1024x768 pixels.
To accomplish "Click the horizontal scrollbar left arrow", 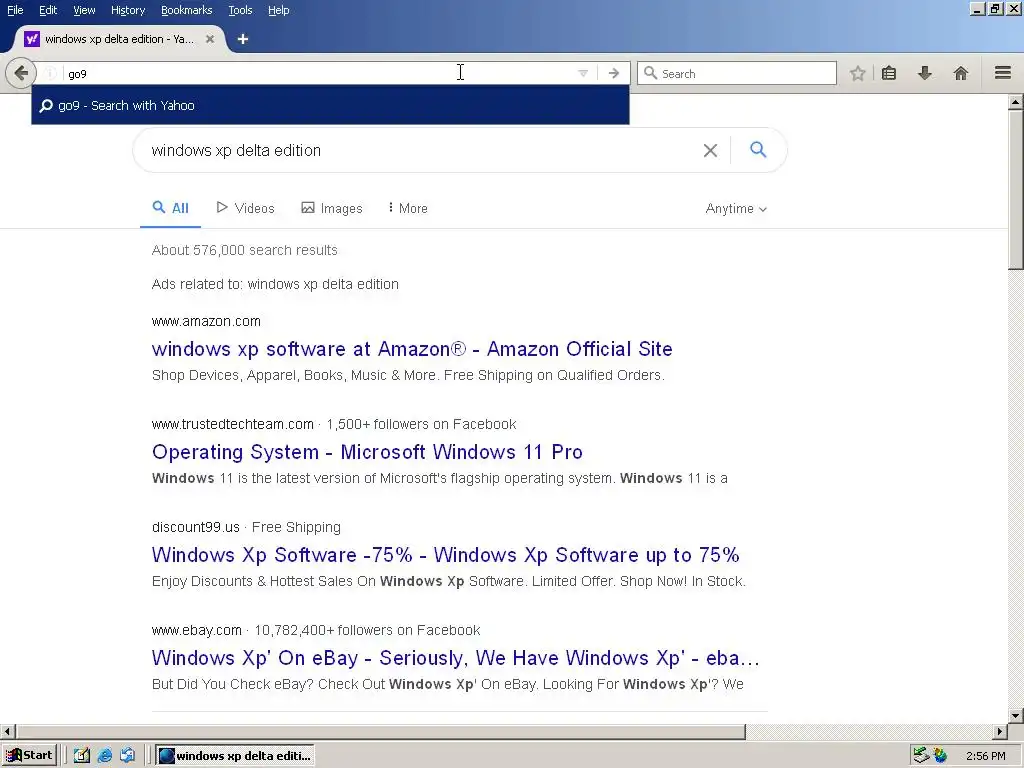I will (x=7, y=731).
